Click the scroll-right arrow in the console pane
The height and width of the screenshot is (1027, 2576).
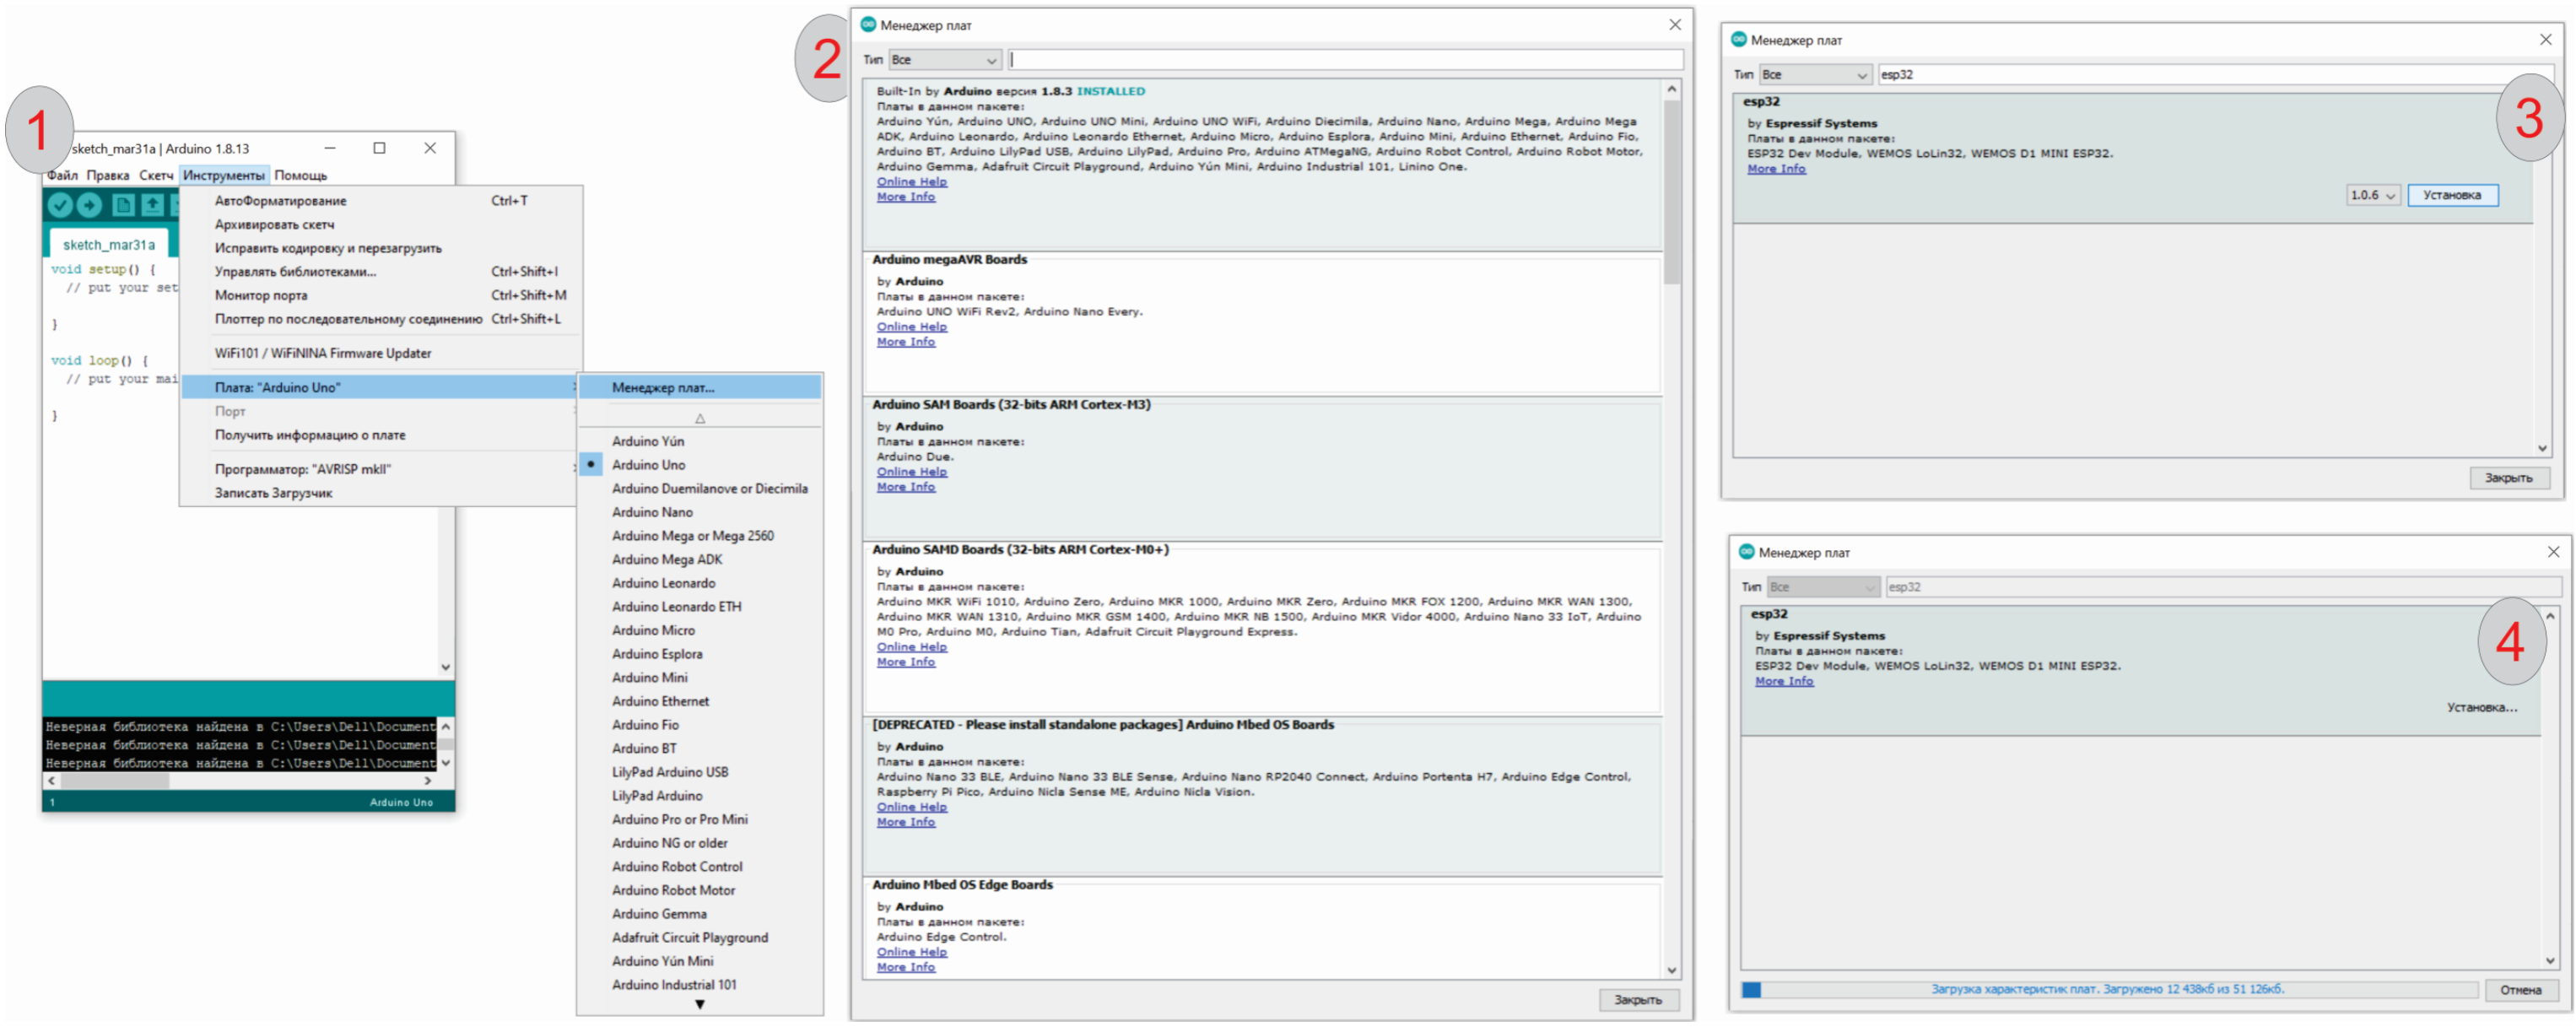428,780
